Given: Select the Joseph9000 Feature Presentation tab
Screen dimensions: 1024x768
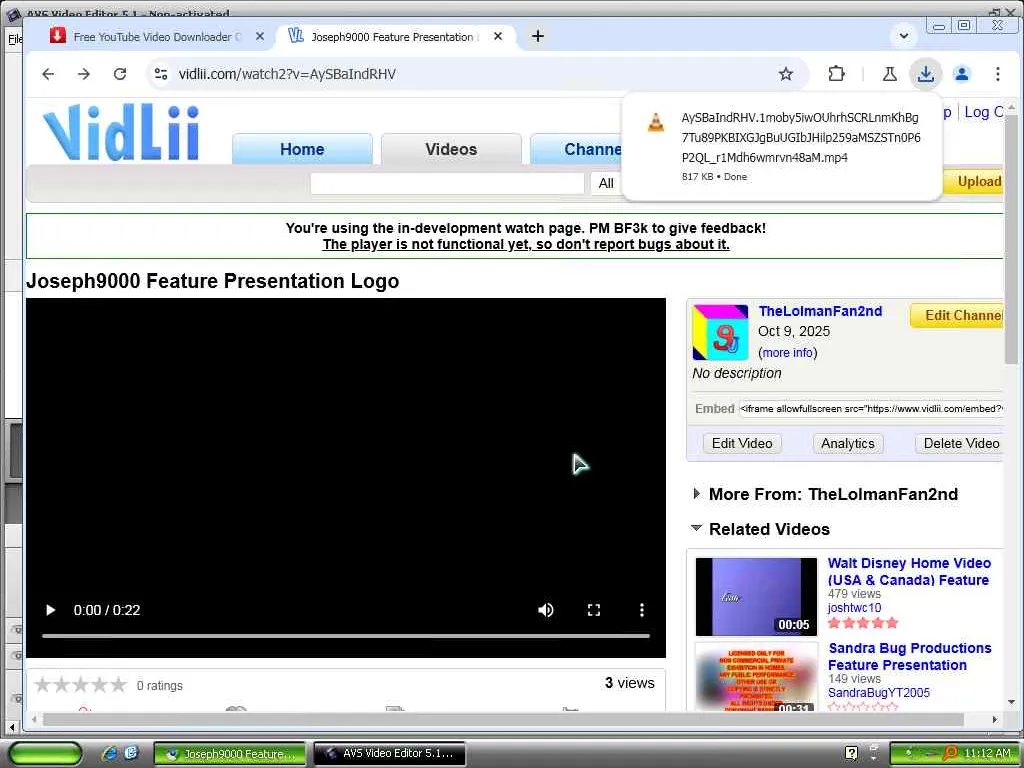Looking at the screenshot, I should point(392,37).
